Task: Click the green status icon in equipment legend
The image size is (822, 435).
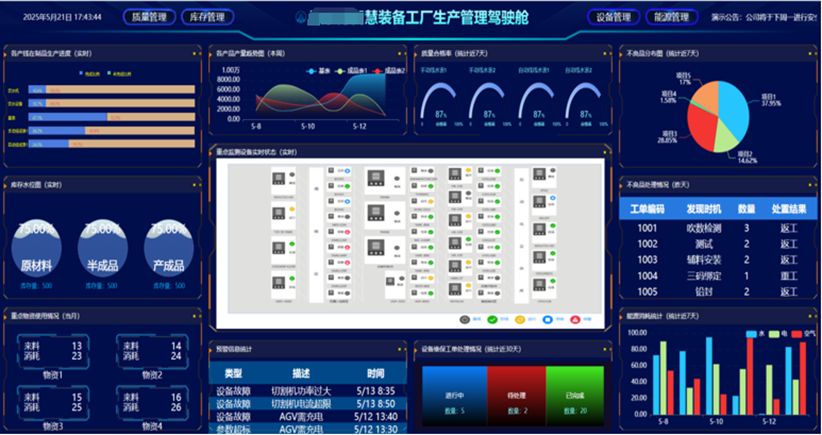Action: (x=491, y=319)
